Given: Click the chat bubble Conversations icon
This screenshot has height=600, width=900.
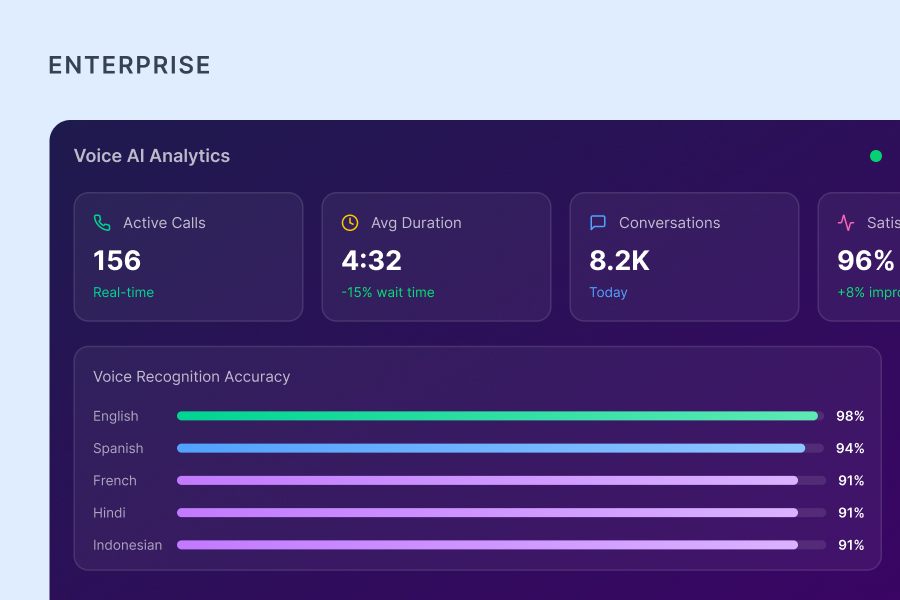Looking at the screenshot, I should coord(598,223).
